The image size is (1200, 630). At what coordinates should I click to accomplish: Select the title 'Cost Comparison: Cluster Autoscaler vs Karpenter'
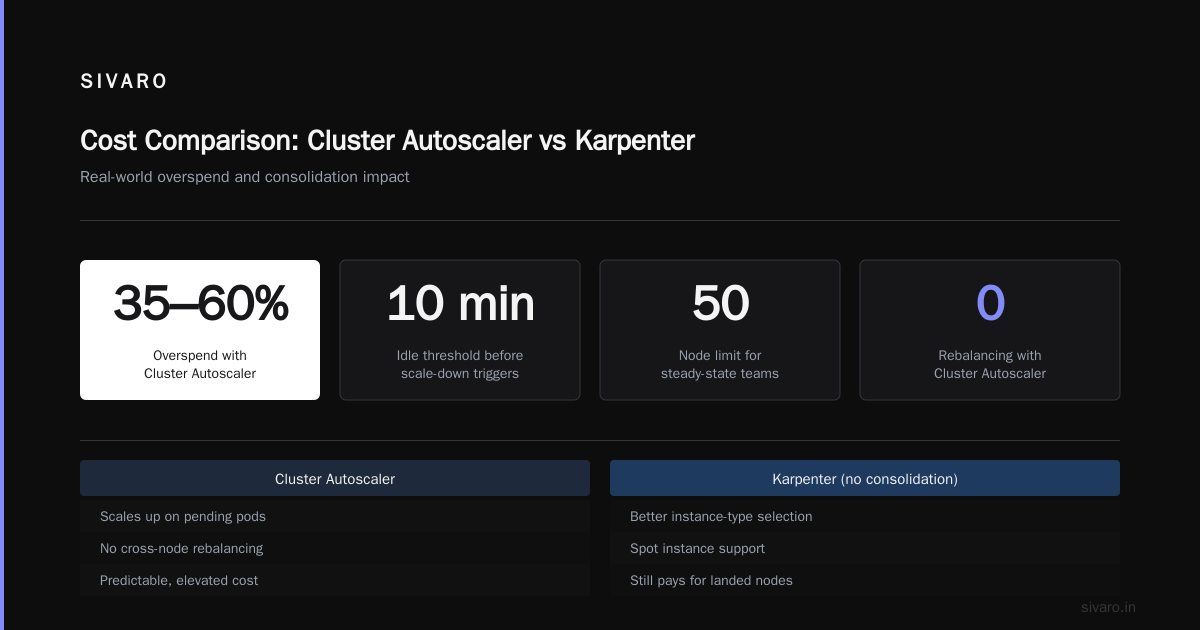[387, 140]
